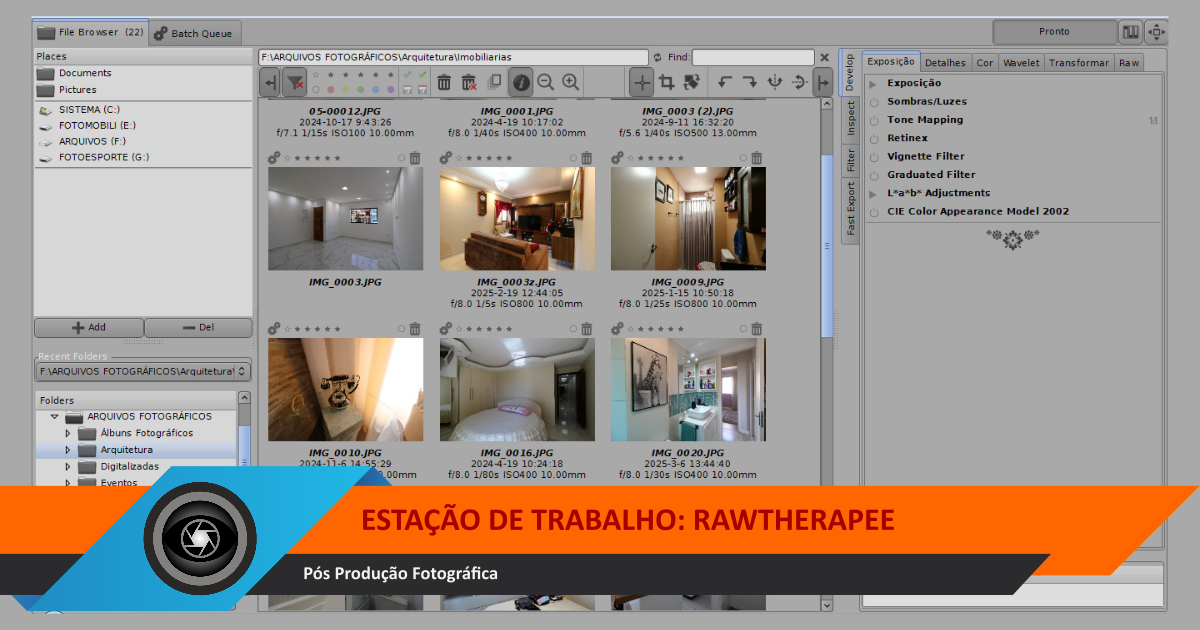
Task: Clear all filters funnel icon
Action: click(x=294, y=83)
